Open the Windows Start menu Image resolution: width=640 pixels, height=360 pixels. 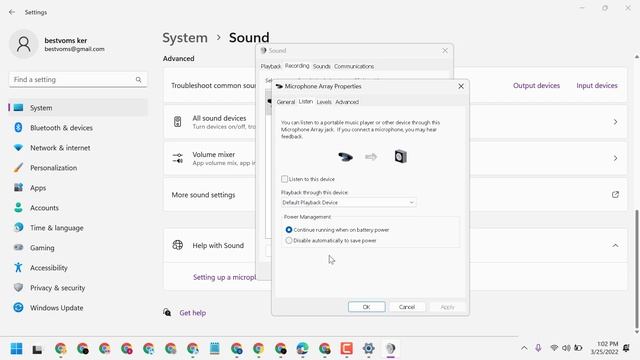tap(16, 349)
